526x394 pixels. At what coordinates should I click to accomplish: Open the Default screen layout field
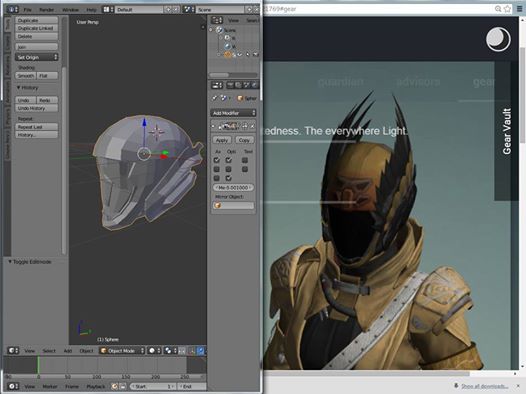pyautogui.click(x=139, y=9)
